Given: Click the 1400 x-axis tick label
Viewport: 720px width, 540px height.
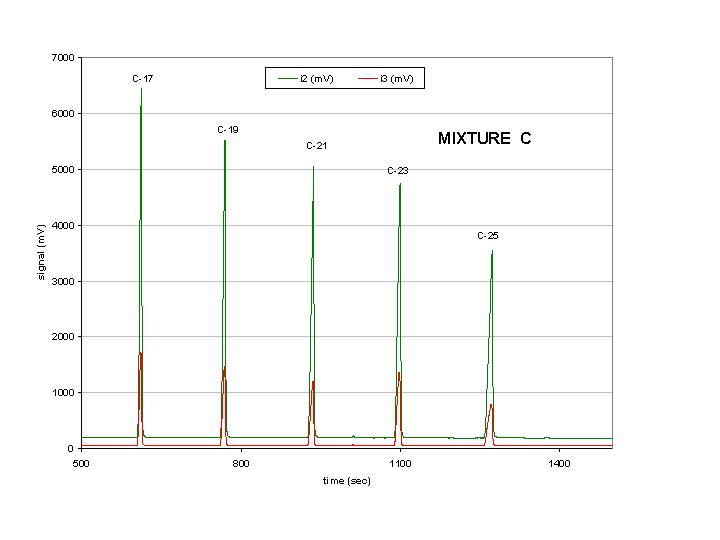Looking at the screenshot, I should [559, 463].
